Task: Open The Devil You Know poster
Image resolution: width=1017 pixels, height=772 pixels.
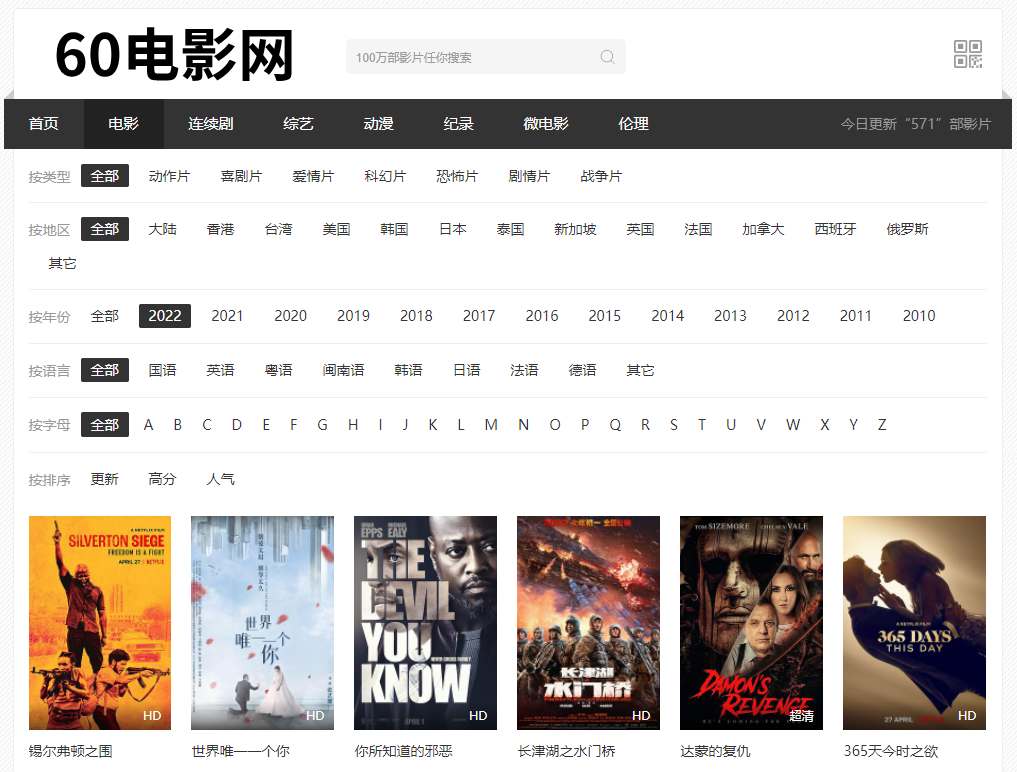Action: click(x=425, y=623)
